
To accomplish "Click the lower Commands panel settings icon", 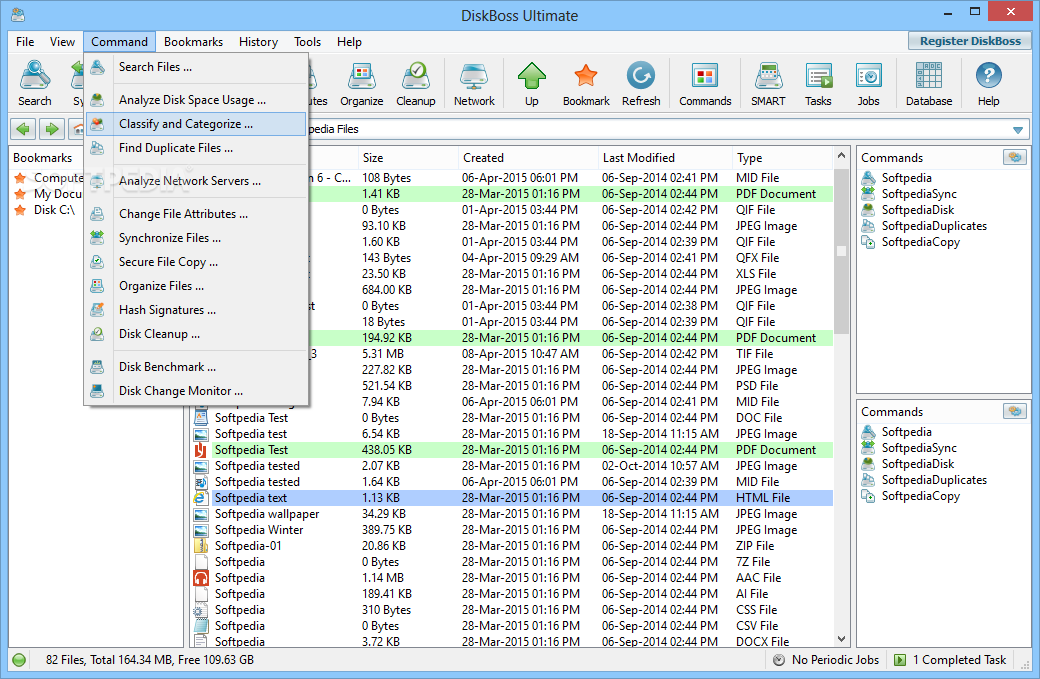I will click(1015, 411).
